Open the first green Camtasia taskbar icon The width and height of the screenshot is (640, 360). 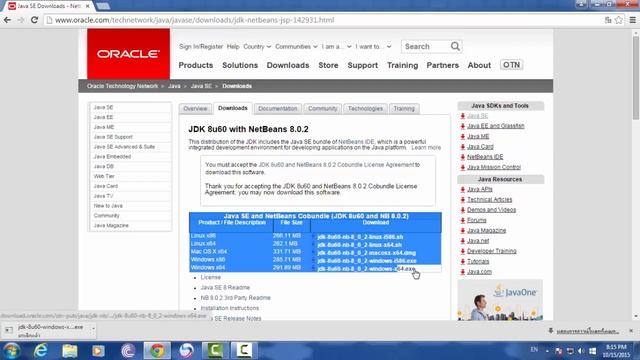pos(215,351)
